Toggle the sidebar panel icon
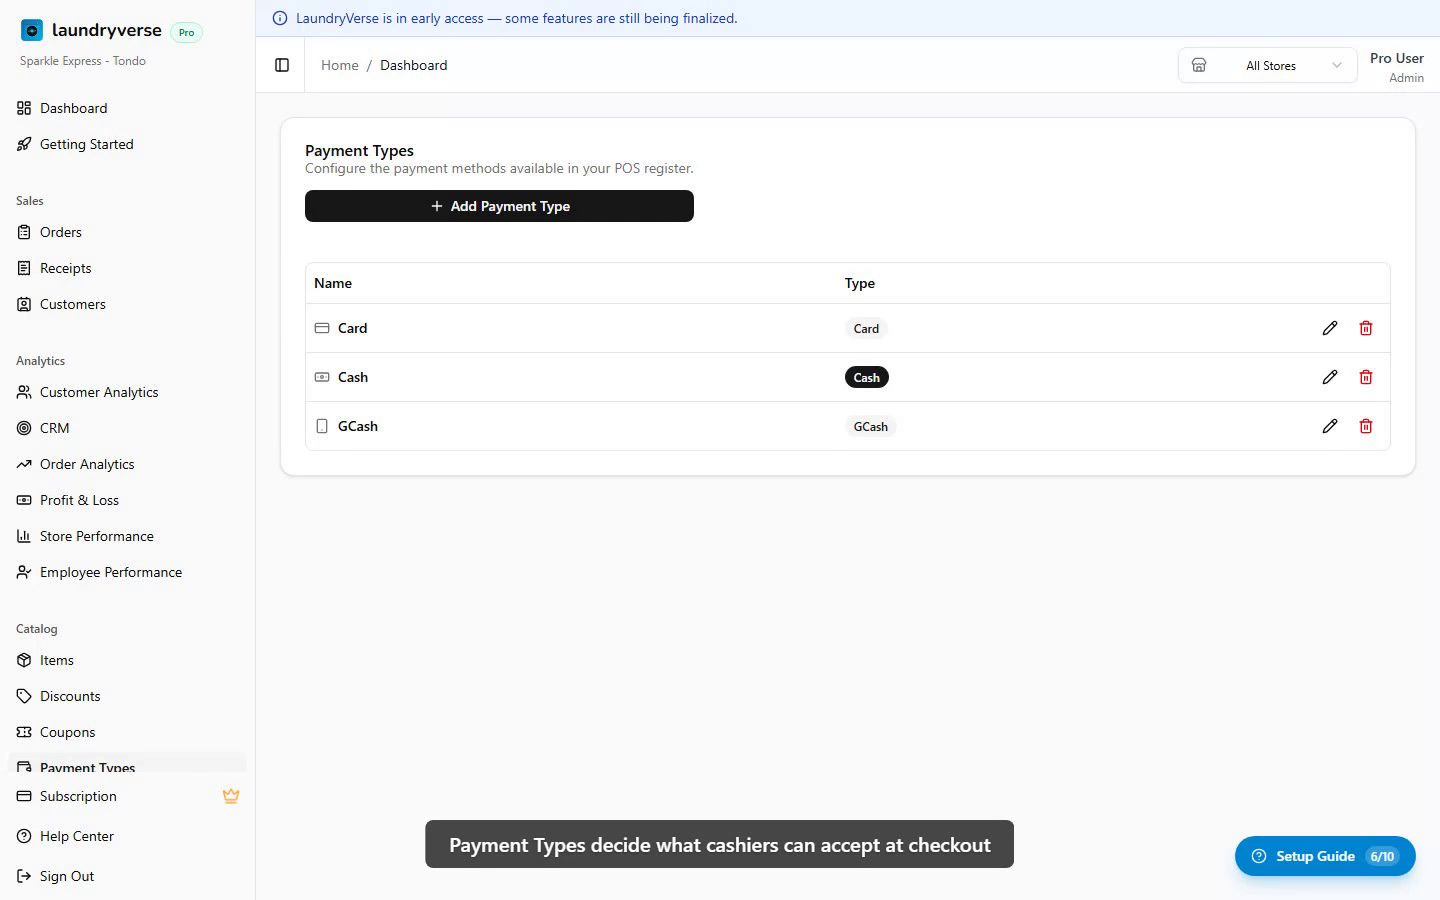 [282, 65]
